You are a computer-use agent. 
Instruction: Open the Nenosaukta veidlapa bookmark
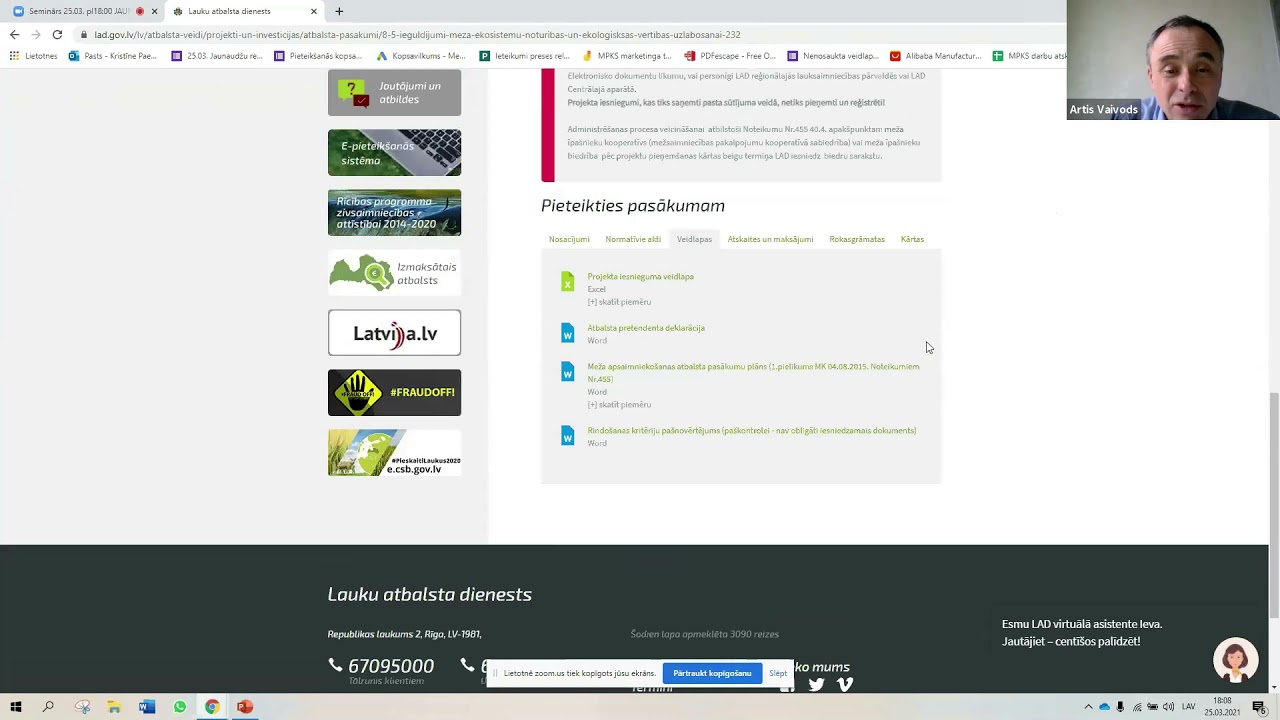tap(832, 56)
